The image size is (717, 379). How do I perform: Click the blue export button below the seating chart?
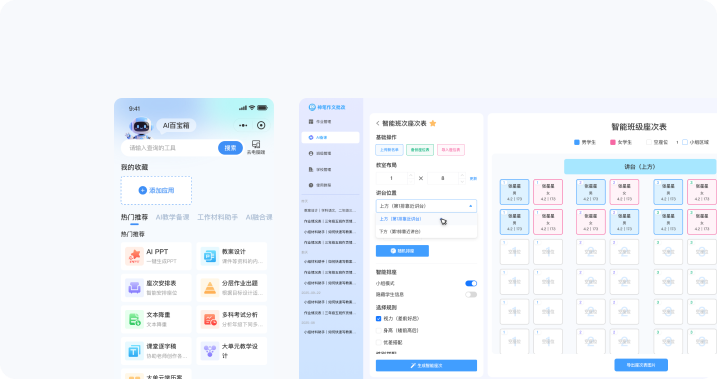click(x=641, y=365)
